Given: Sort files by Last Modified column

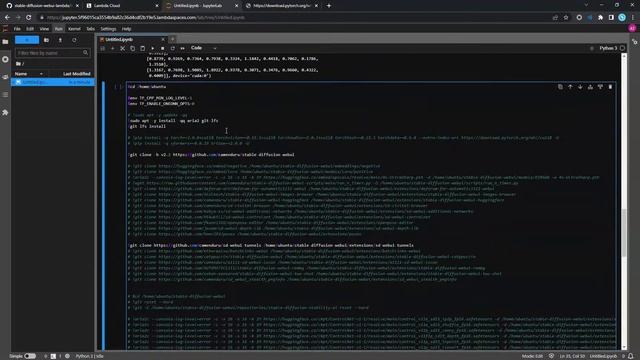Looking at the screenshot, I should point(76,74).
